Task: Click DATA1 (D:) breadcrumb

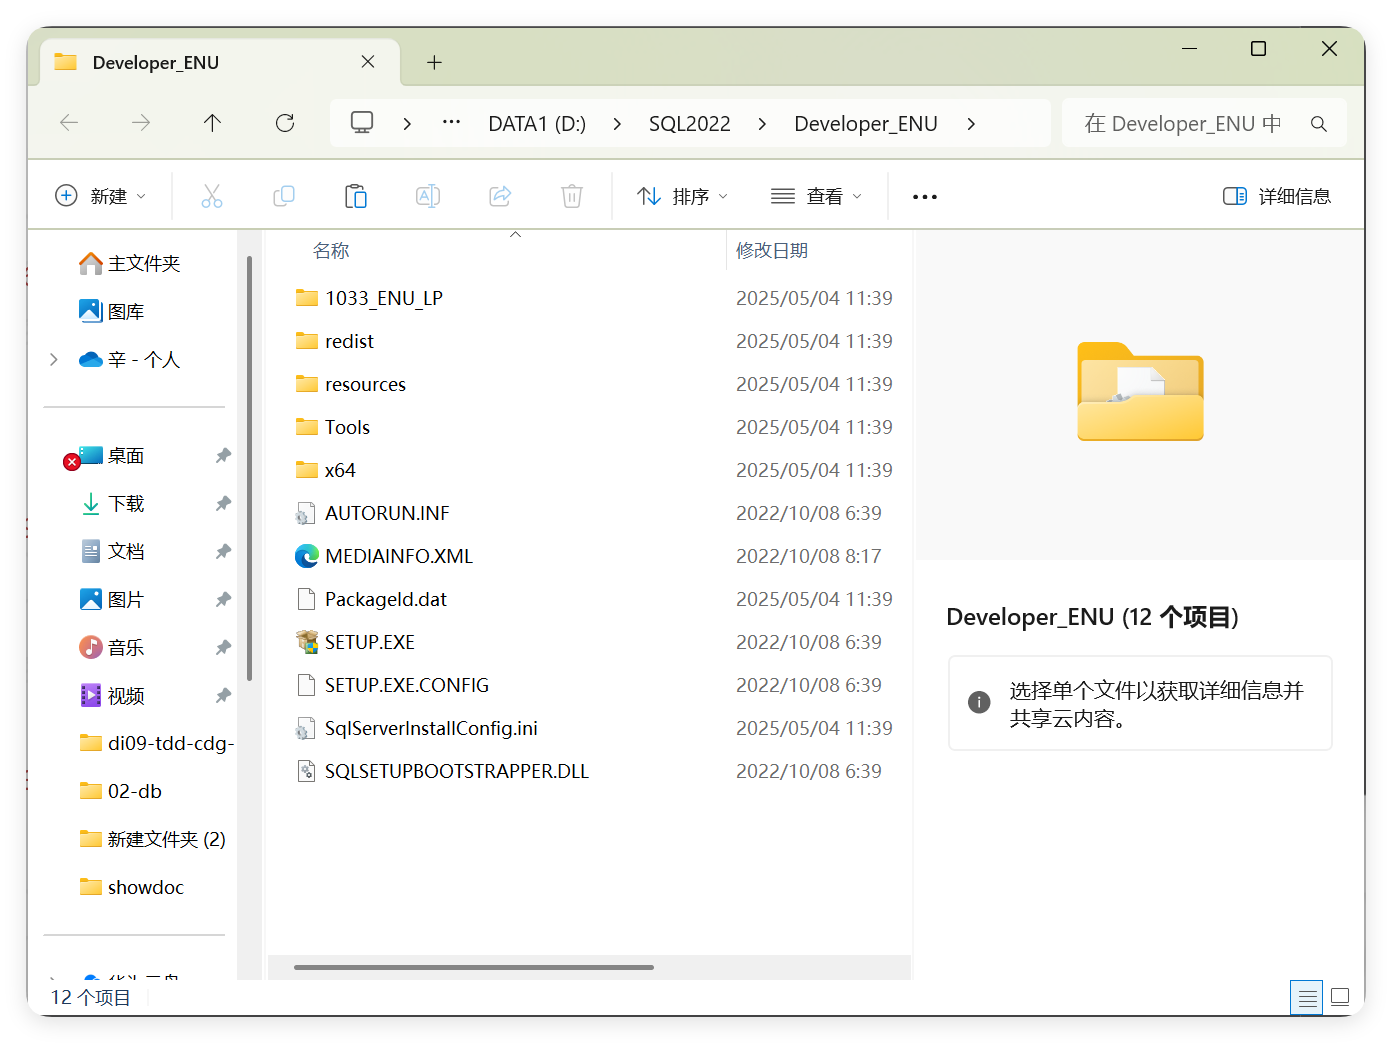Action: point(537,123)
